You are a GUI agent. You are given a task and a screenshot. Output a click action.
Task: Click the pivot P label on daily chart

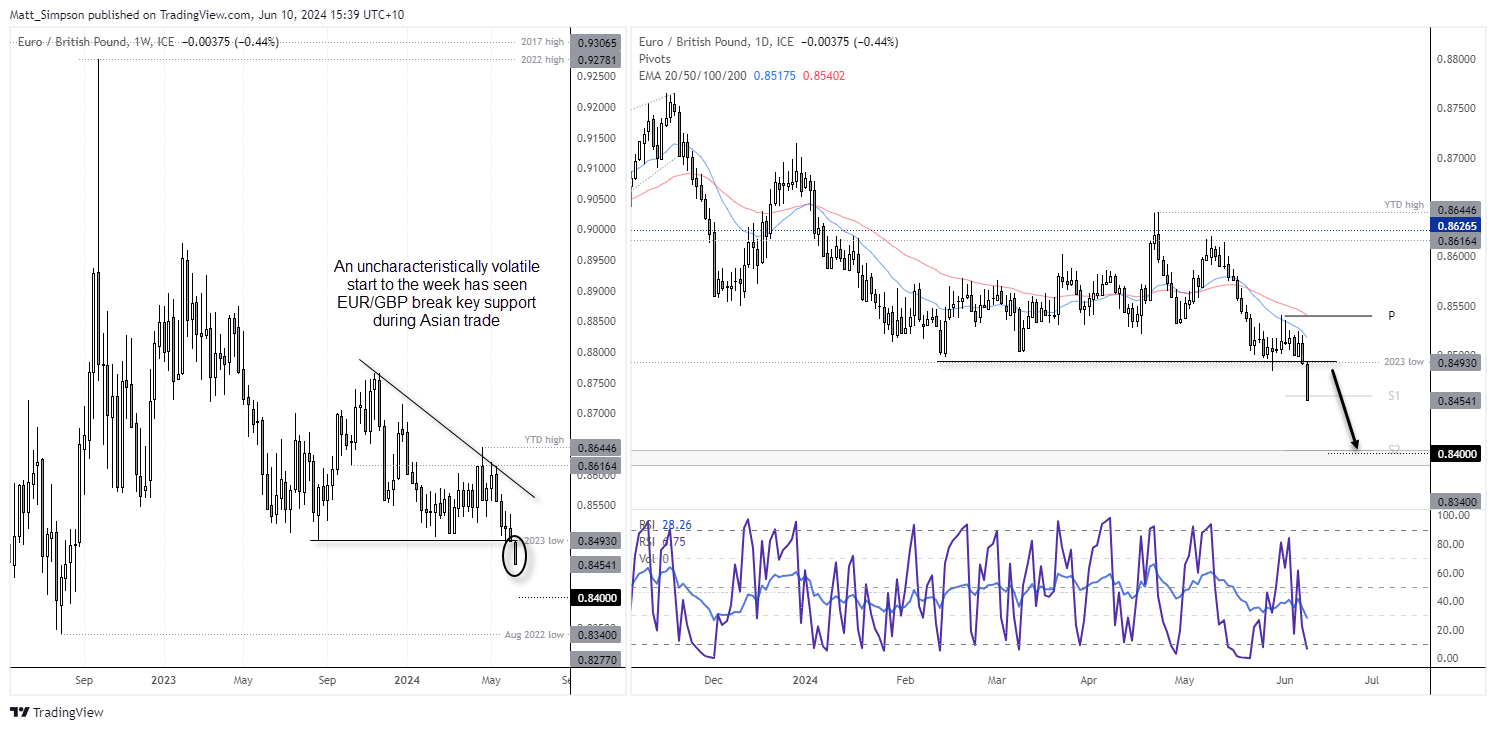[1391, 315]
